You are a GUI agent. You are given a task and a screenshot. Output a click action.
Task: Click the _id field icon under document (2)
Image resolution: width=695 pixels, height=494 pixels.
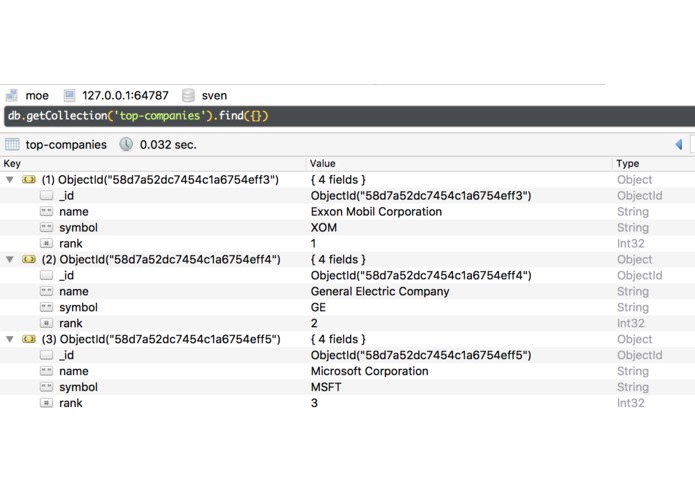[x=47, y=275]
